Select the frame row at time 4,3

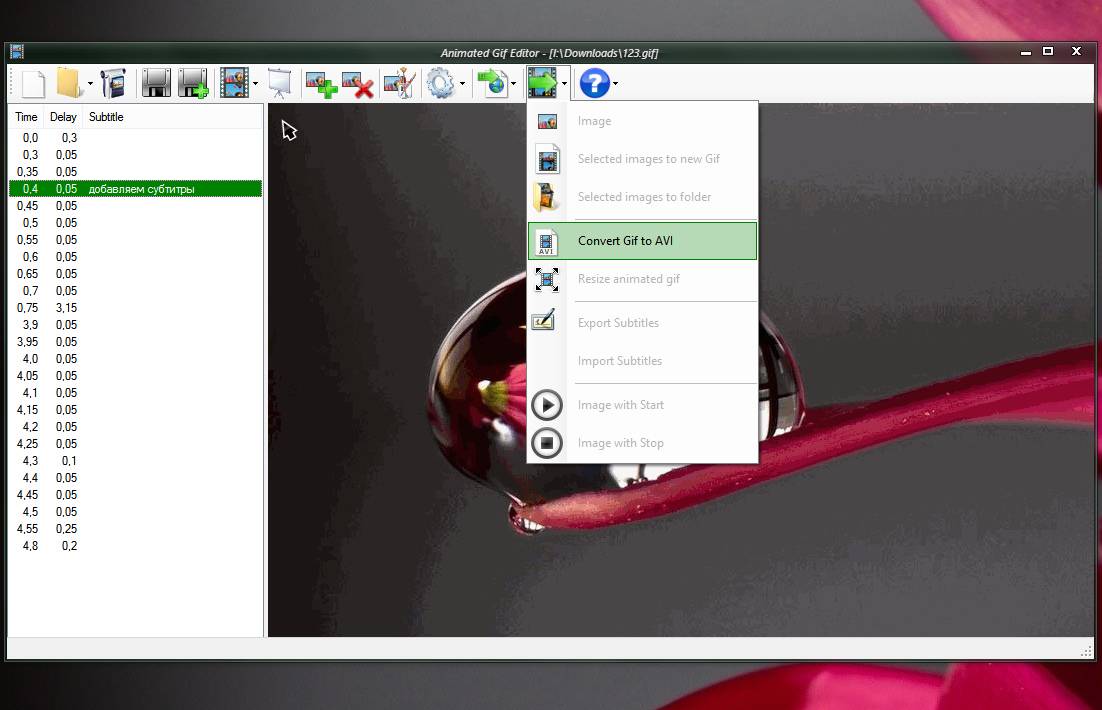(136, 460)
